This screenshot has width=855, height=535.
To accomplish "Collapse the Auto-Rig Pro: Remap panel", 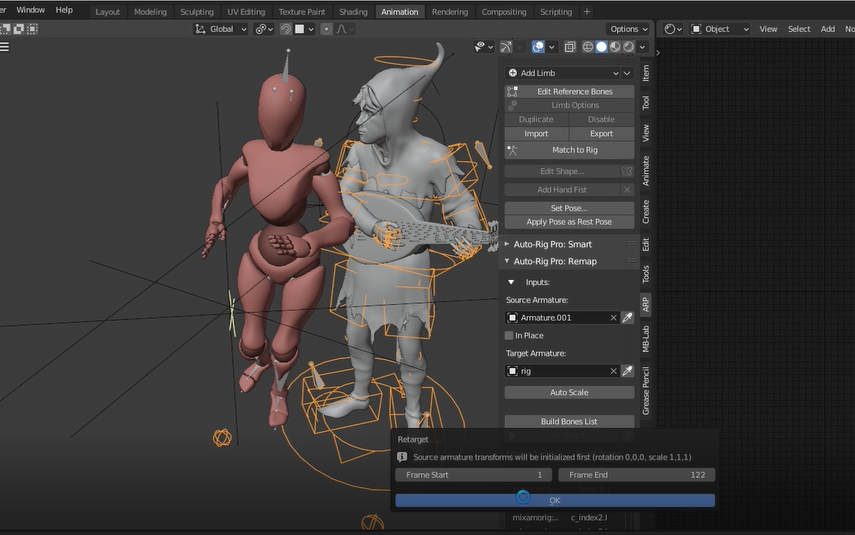I will pos(555,261).
